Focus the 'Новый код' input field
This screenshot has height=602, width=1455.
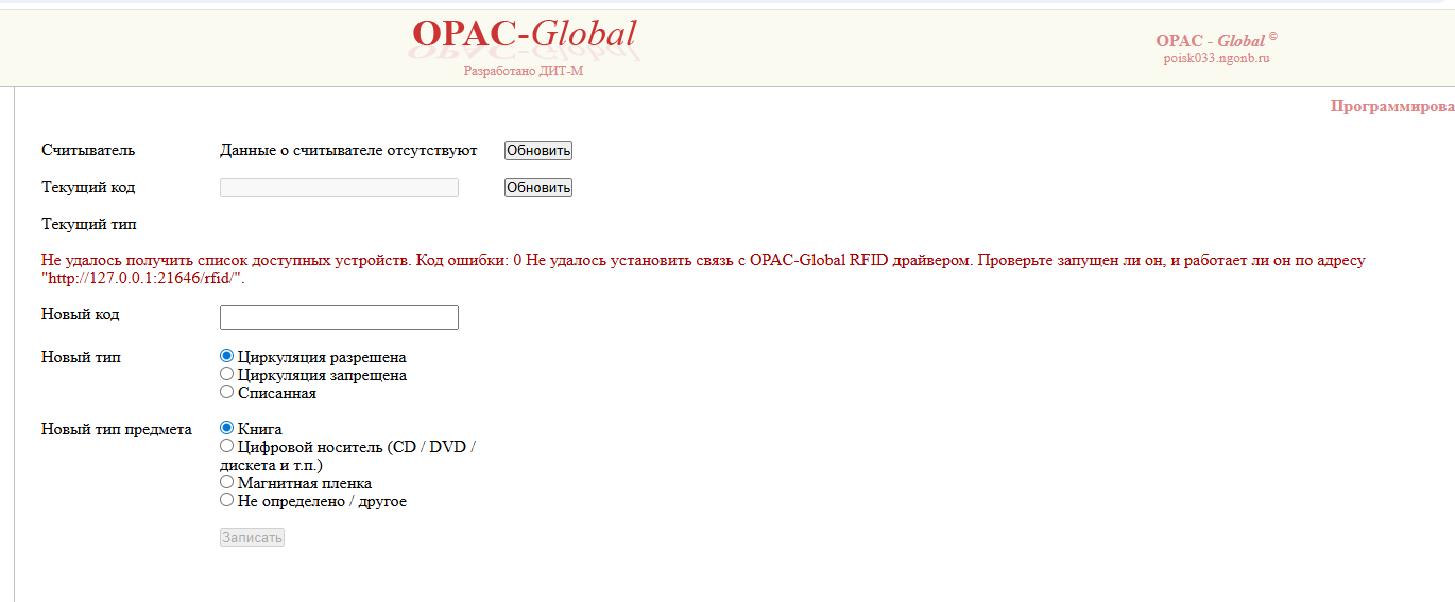coord(339,318)
